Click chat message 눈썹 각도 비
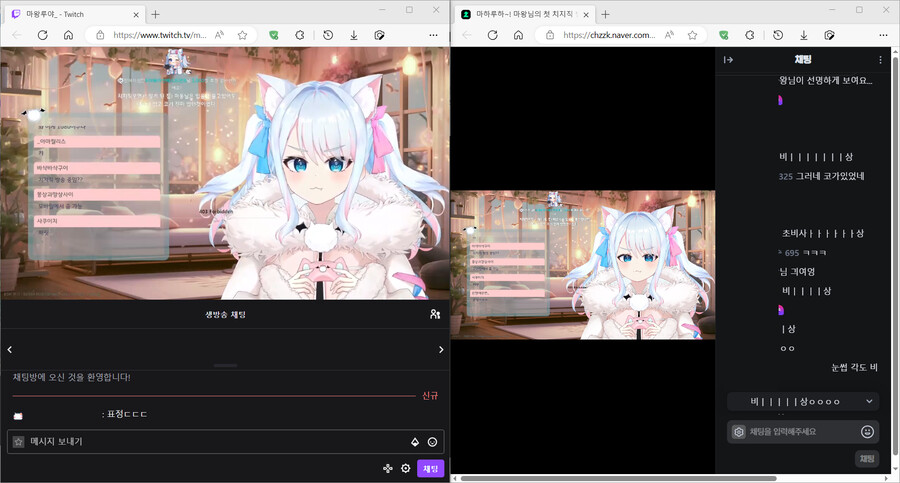This screenshot has width=900, height=483. (854, 368)
